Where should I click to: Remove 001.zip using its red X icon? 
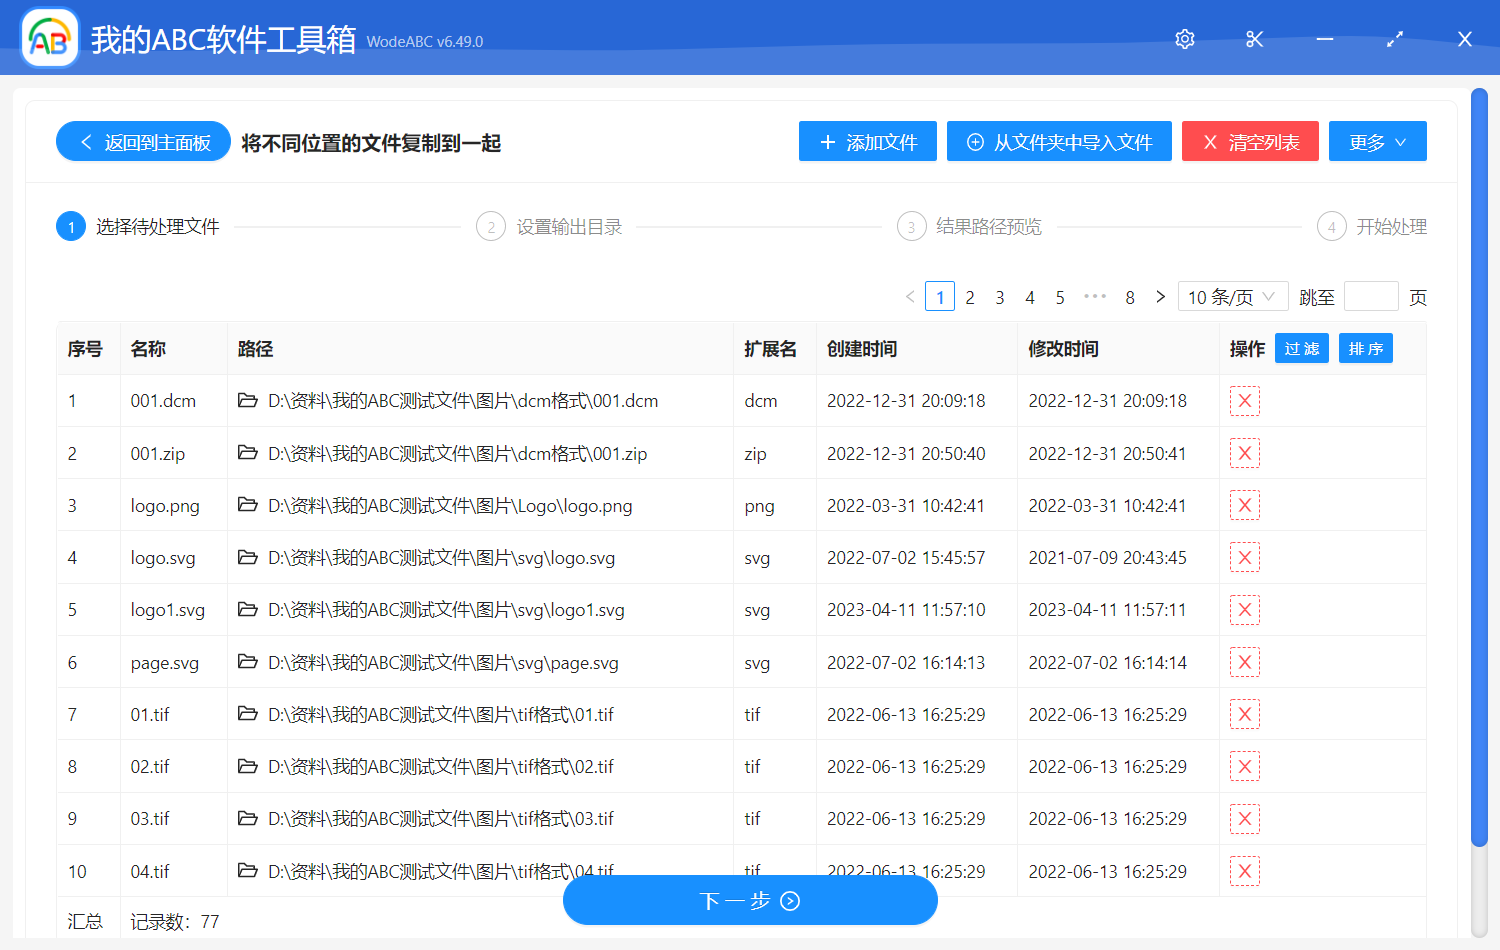pos(1244,452)
